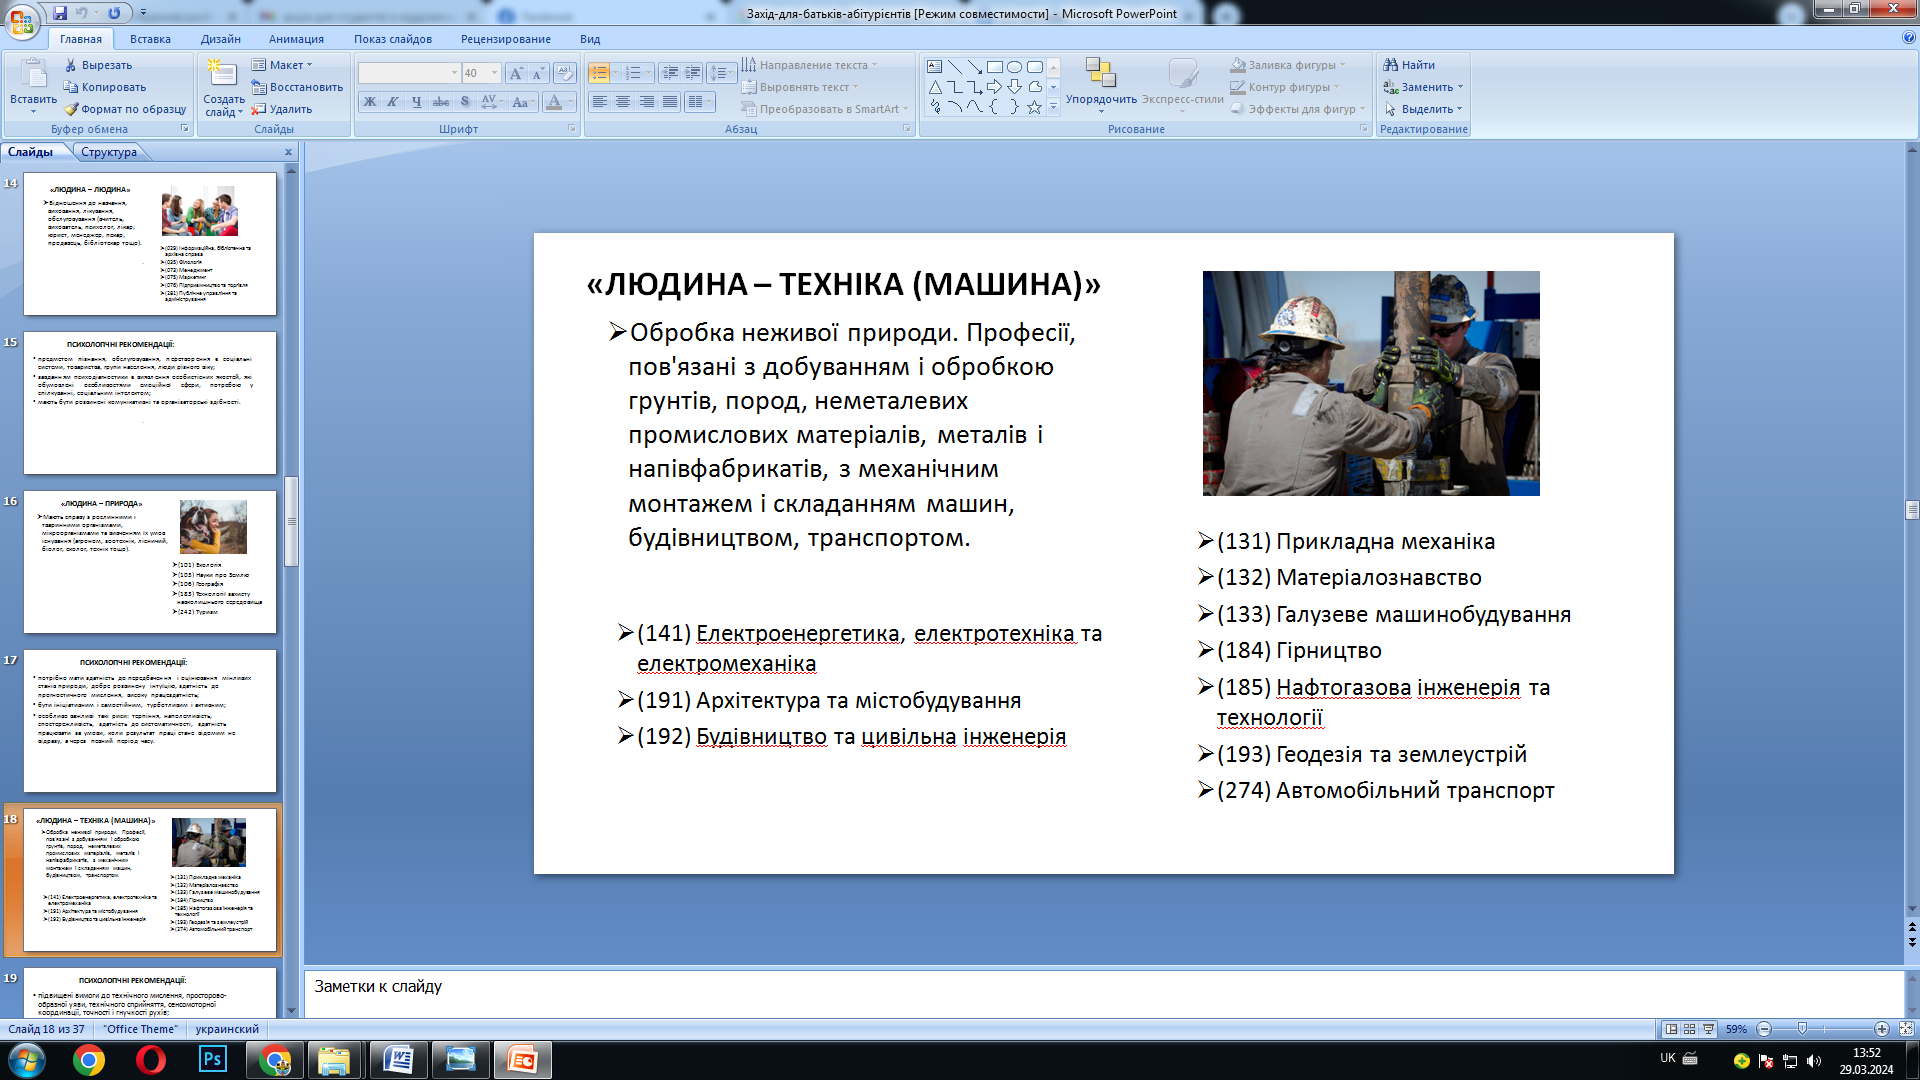Open the Вставка ribbon tab
This screenshot has width=1920, height=1080.
click(x=150, y=39)
